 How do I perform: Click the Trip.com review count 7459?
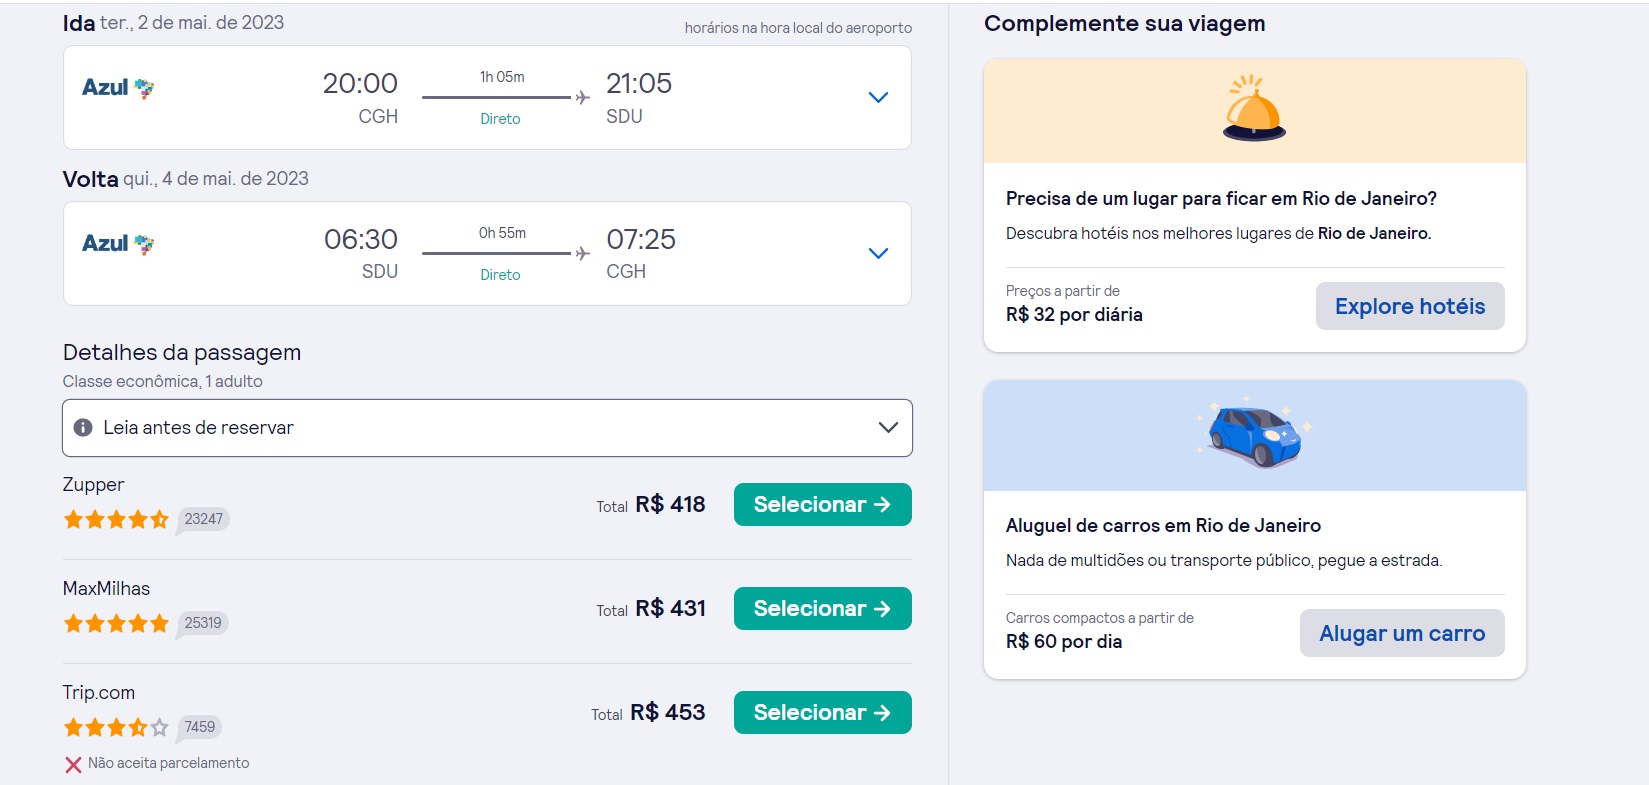point(200,727)
